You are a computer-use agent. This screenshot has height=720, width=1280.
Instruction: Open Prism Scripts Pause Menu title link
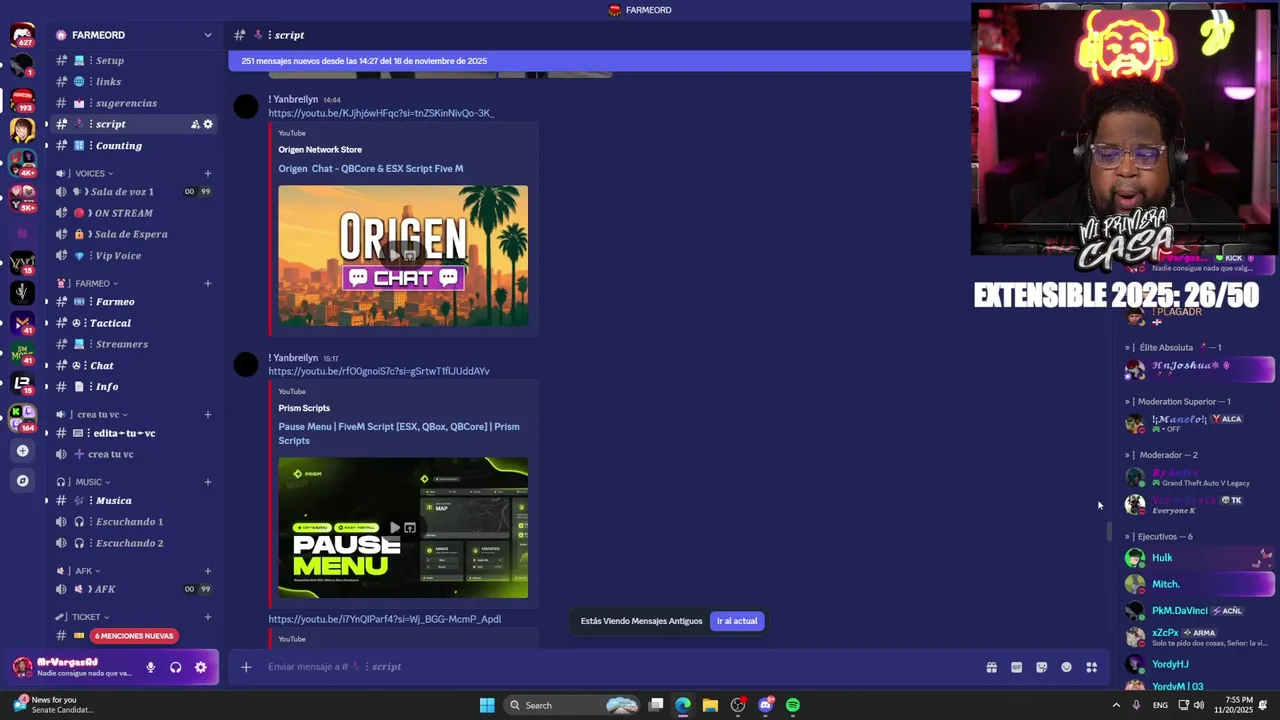pyautogui.click(x=399, y=433)
